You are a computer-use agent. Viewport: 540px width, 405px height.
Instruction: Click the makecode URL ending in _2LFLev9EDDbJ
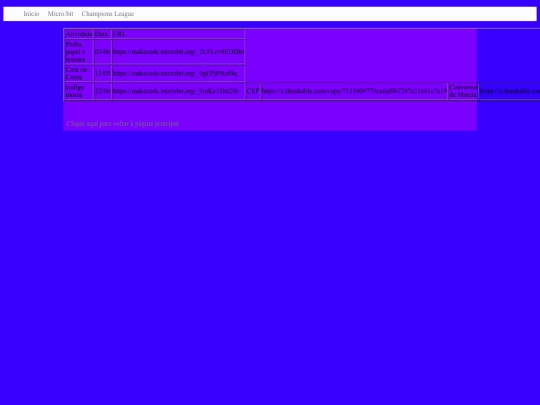click(178, 52)
